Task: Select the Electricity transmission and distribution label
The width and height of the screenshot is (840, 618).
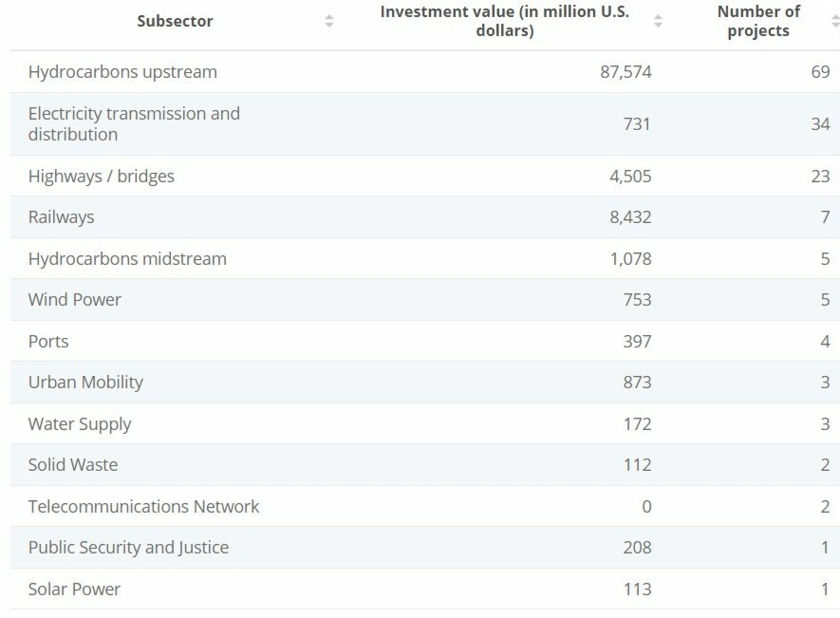Action: pyautogui.click(x=134, y=124)
